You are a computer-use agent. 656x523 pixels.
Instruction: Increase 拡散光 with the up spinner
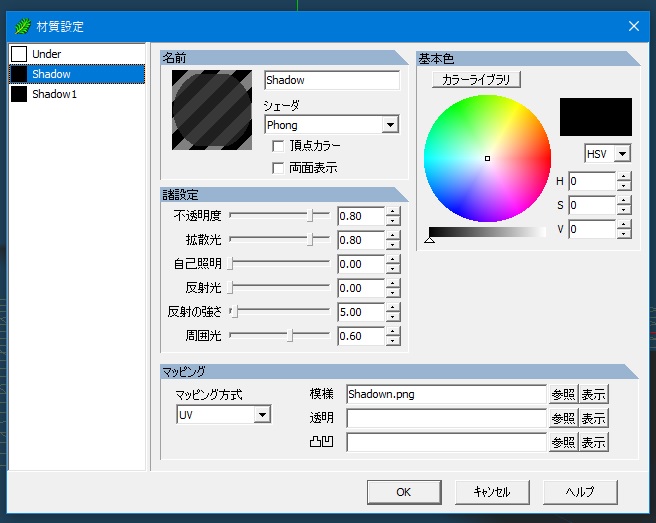pos(392,236)
